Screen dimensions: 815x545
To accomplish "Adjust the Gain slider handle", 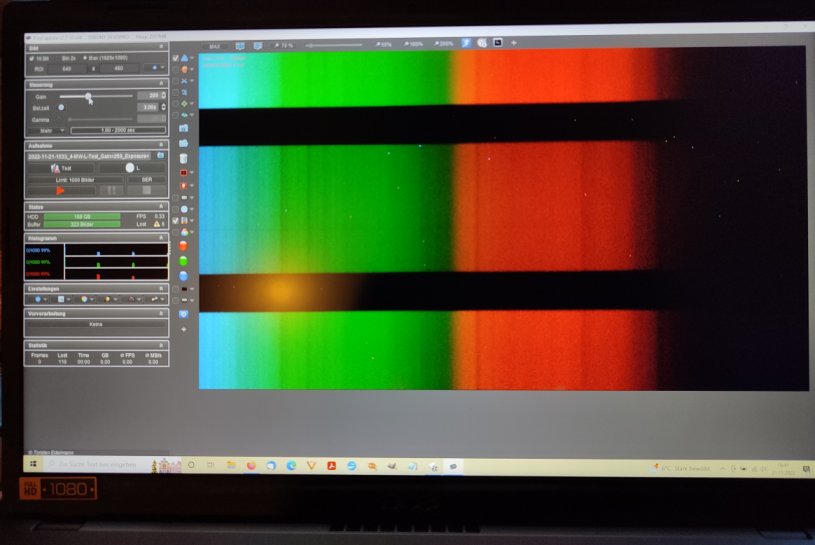I will 89,97.
